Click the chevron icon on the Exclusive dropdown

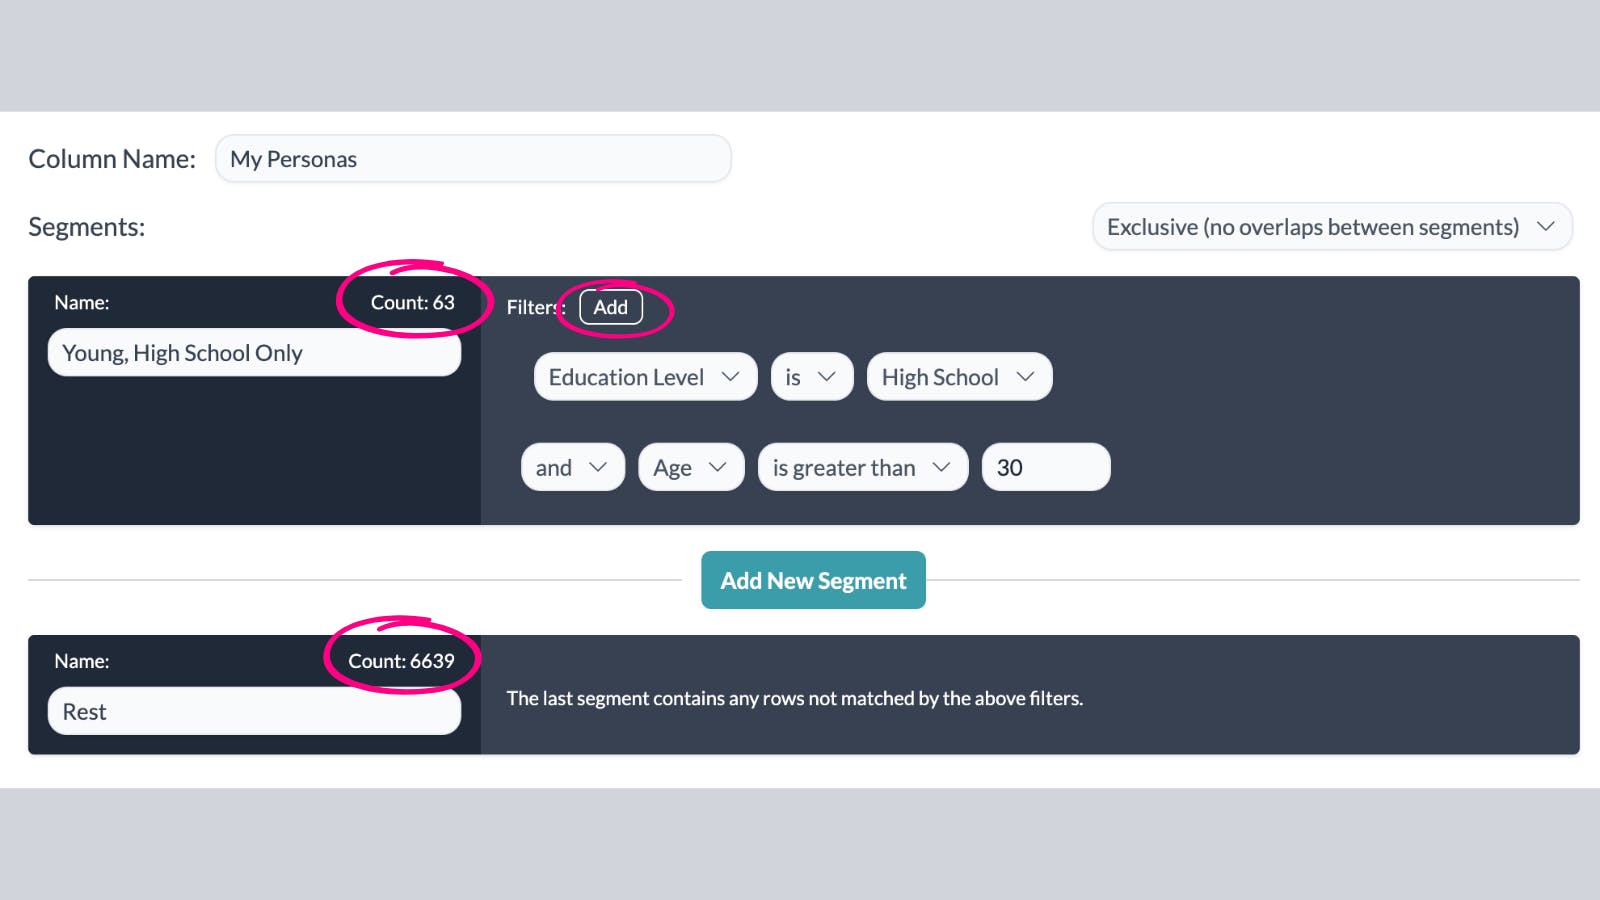click(1545, 226)
